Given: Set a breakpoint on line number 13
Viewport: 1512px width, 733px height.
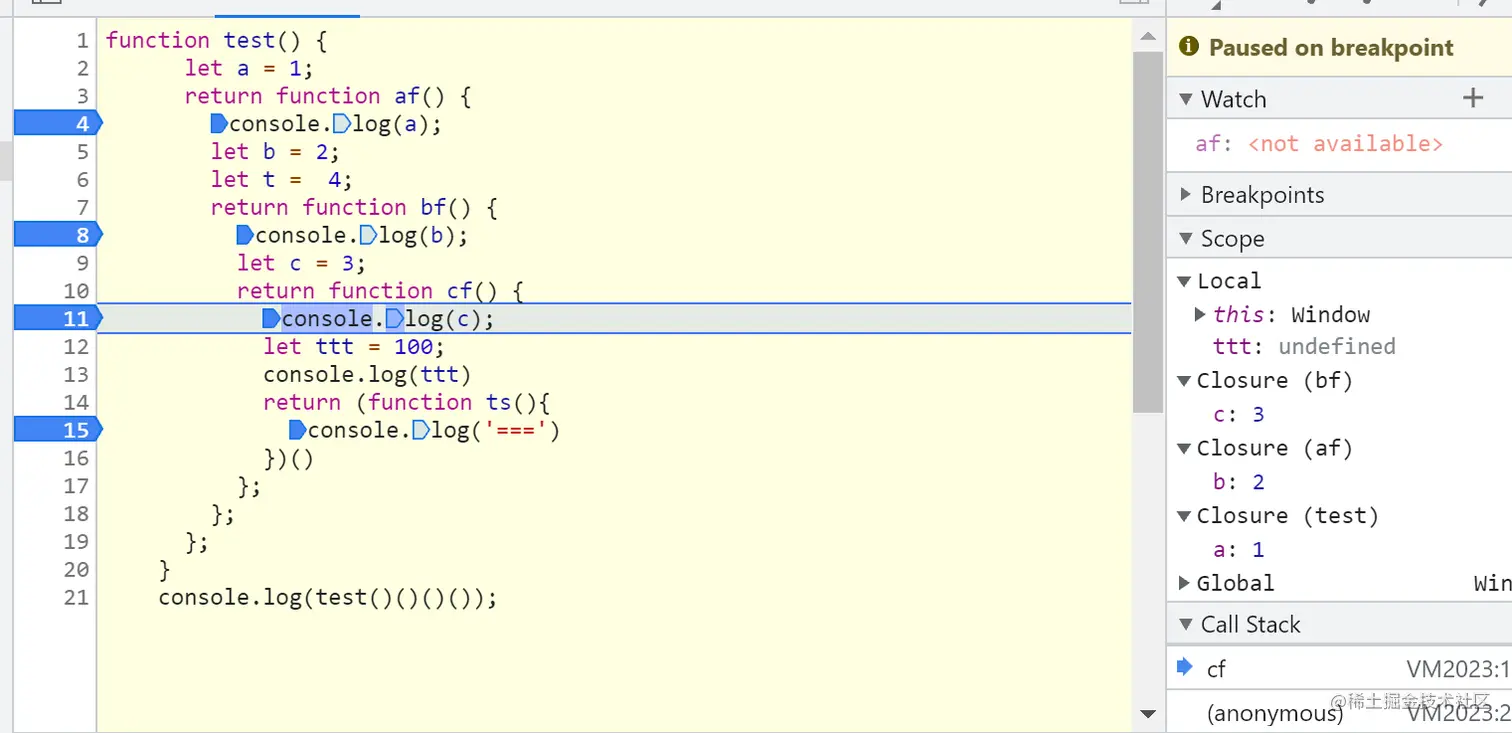Looking at the screenshot, I should tap(76, 375).
